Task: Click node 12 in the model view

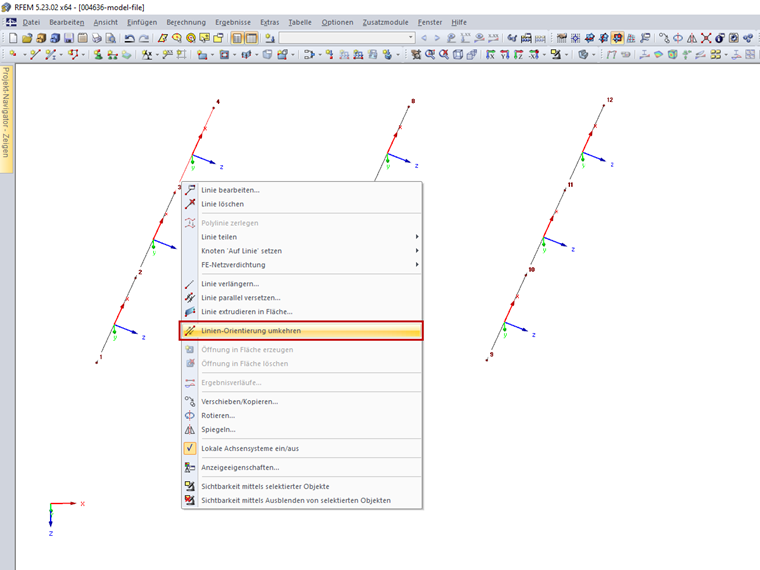Action: point(604,105)
